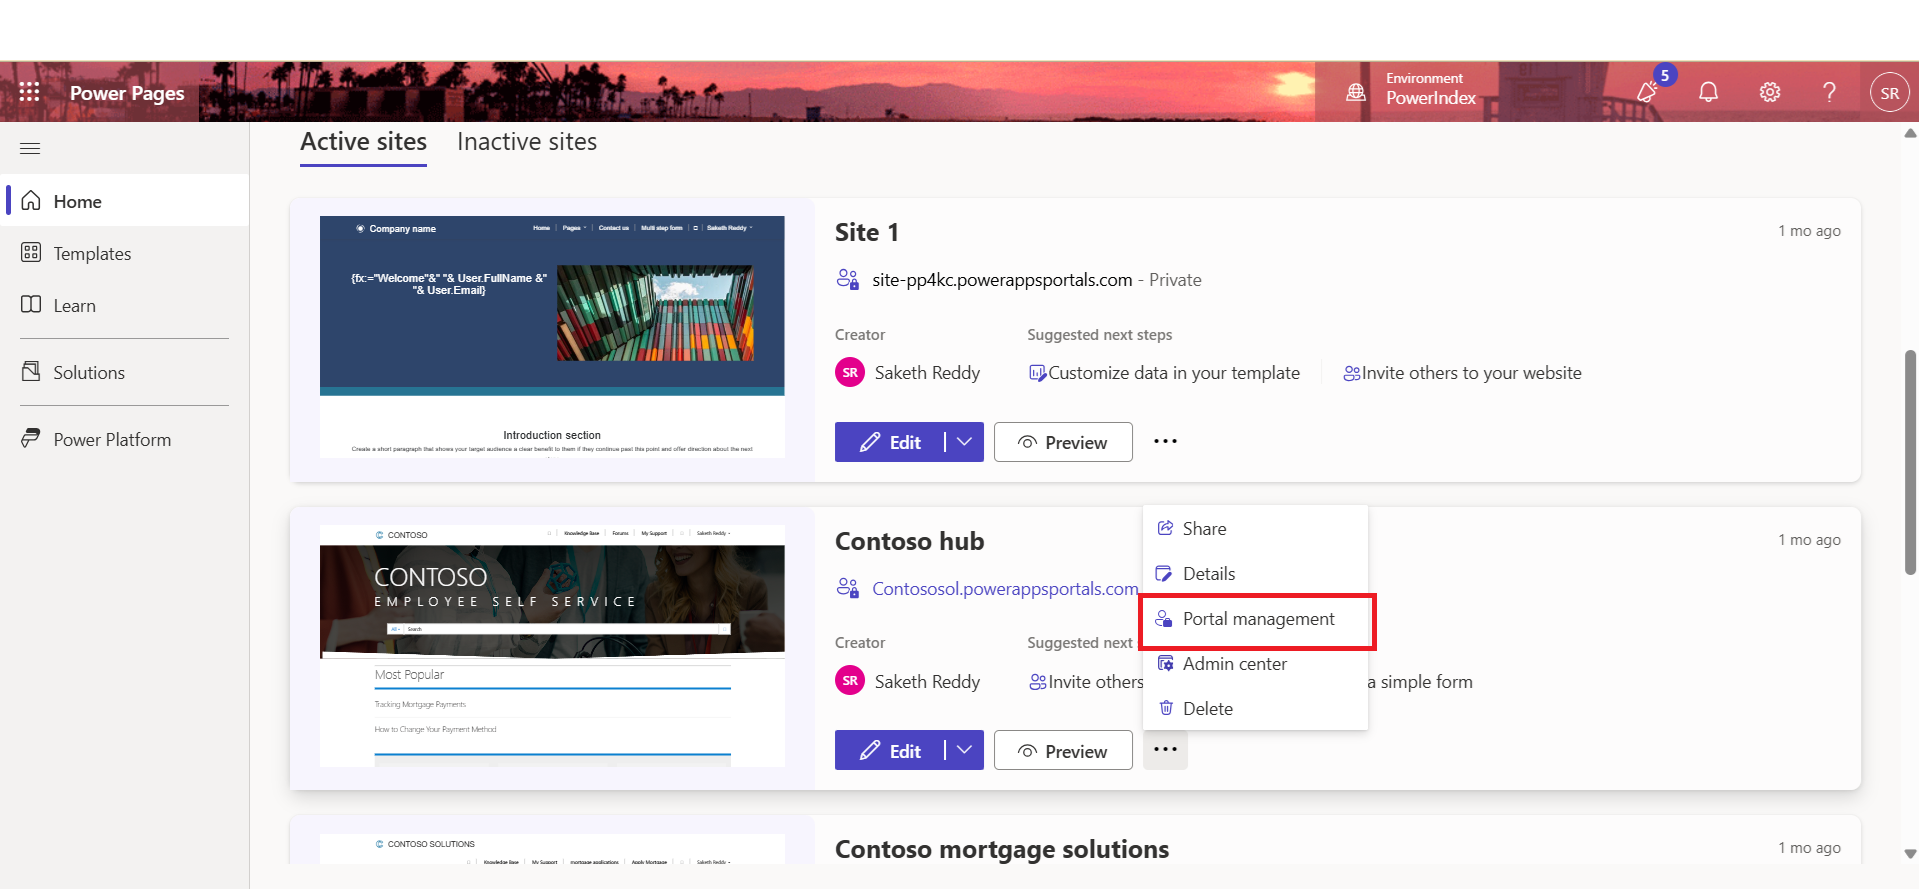1919x889 pixels.
Task: Click the Copilot announcements icon with badge
Action: tap(1648, 91)
